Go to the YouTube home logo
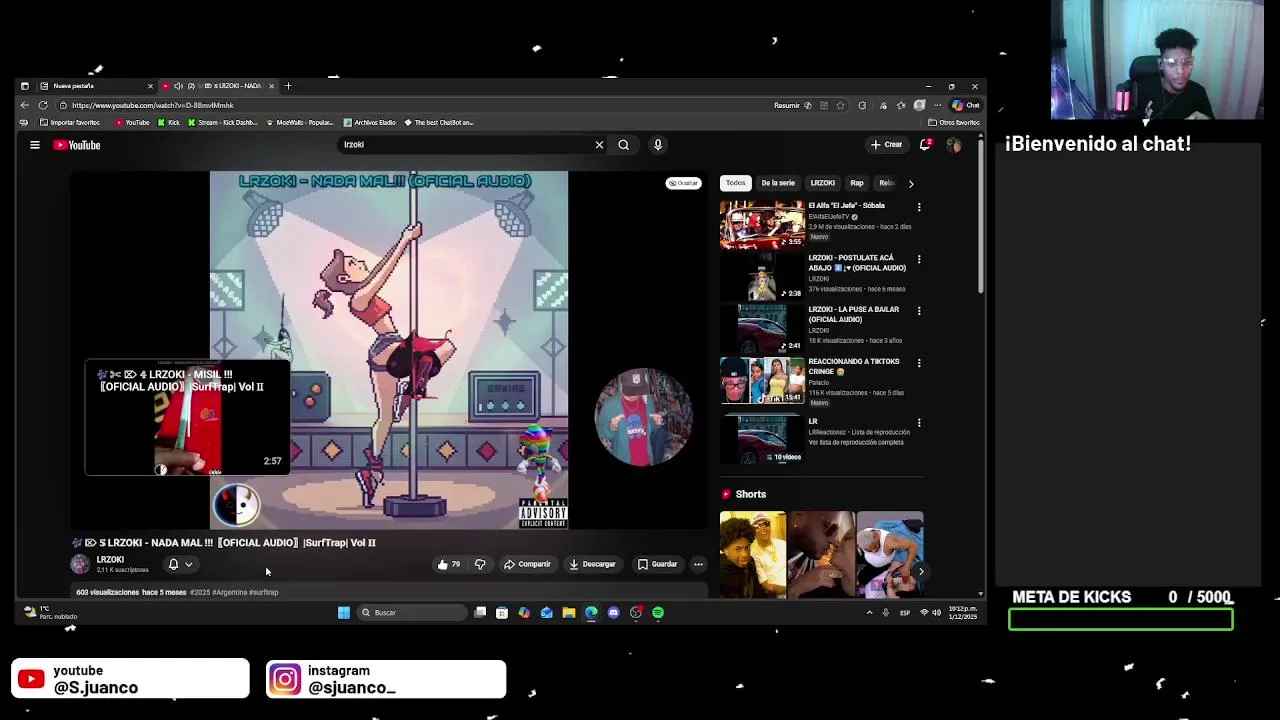Image resolution: width=1280 pixels, height=720 pixels. pyautogui.click(x=77, y=145)
